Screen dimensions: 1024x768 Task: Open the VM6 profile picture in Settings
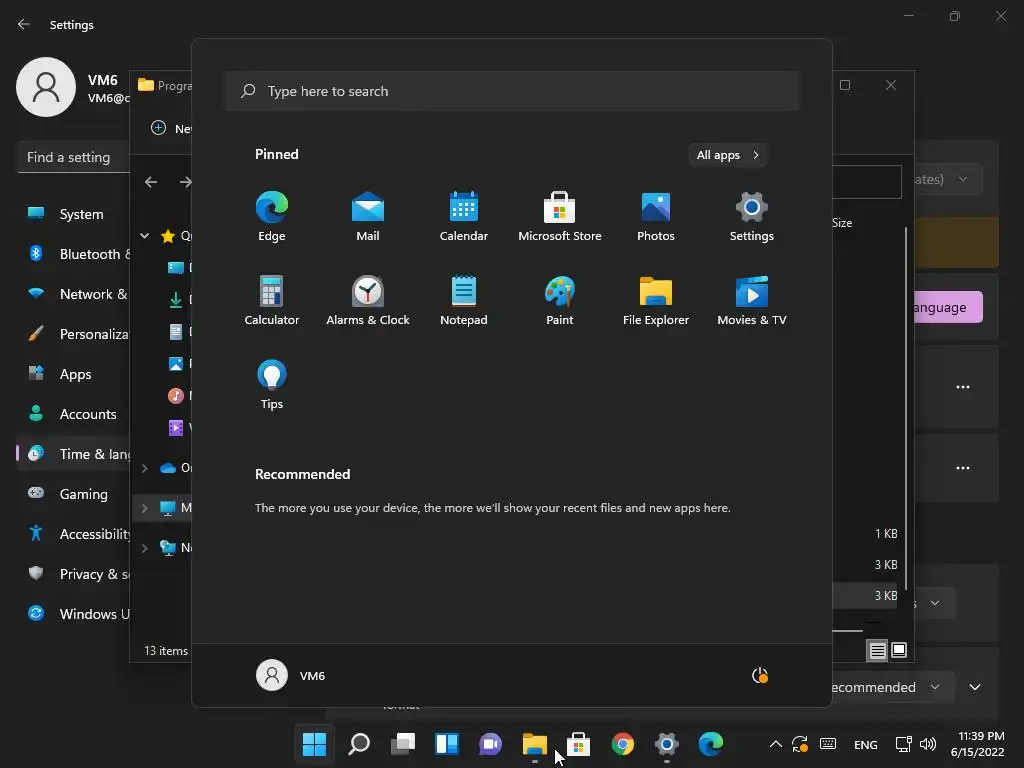tap(46, 87)
